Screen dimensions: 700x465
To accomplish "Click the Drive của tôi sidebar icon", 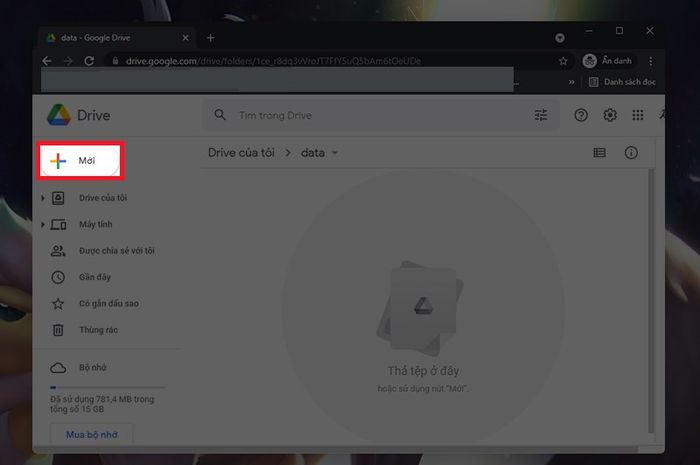I will pos(58,198).
